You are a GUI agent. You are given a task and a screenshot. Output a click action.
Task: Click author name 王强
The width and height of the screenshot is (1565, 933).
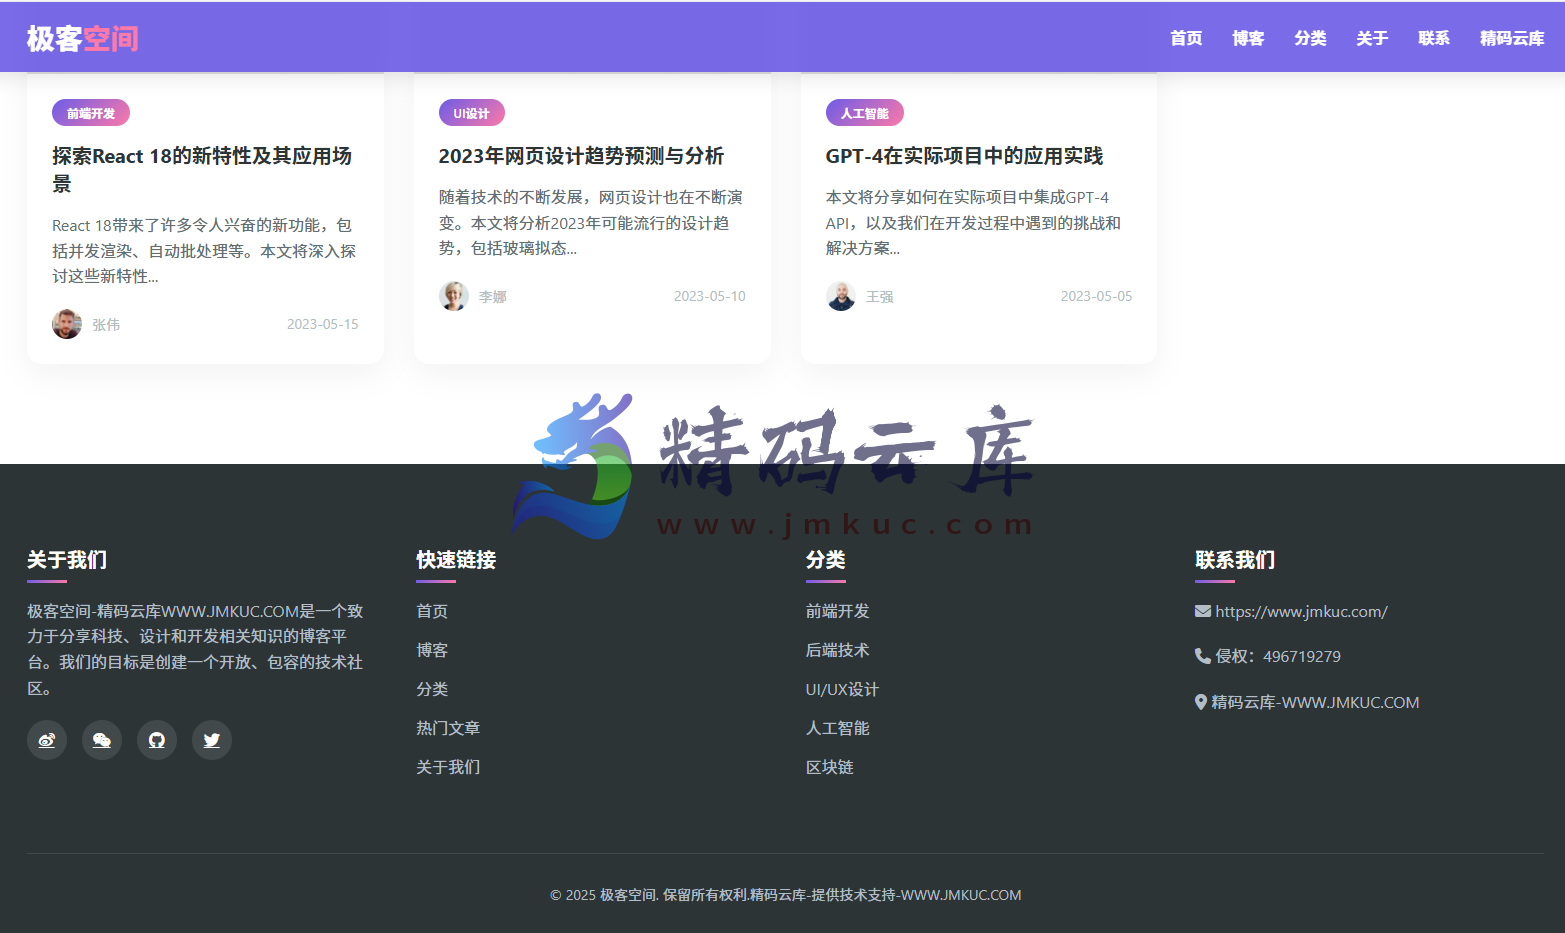point(880,297)
